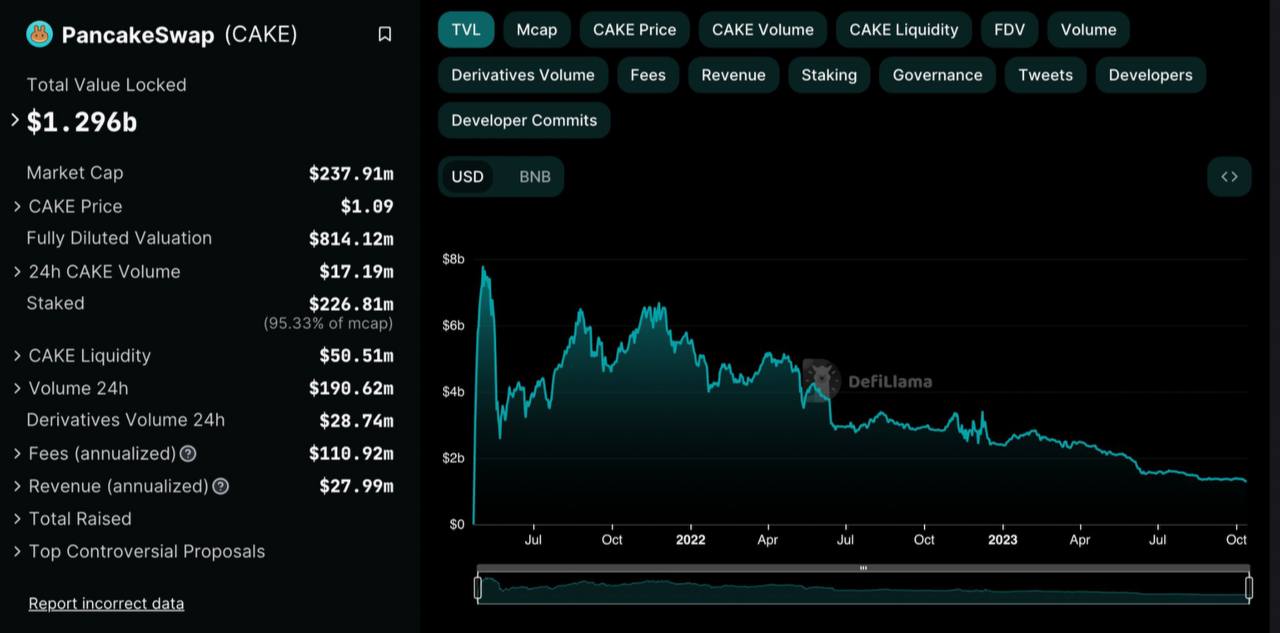The width and height of the screenshot is (1280, 633).
Task: Enable the Derivatives Volume metric
Action: 522,75
